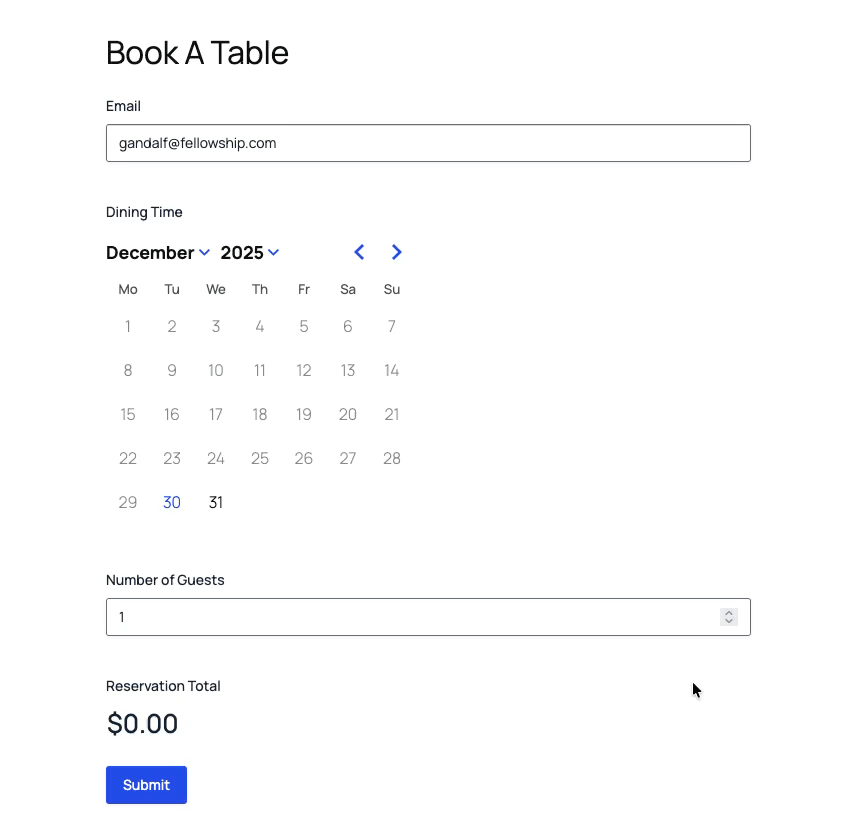The height and width of the screenshot is (838, 848).
Task: Choose December 18 in the calendar
Action: (260, 414)
